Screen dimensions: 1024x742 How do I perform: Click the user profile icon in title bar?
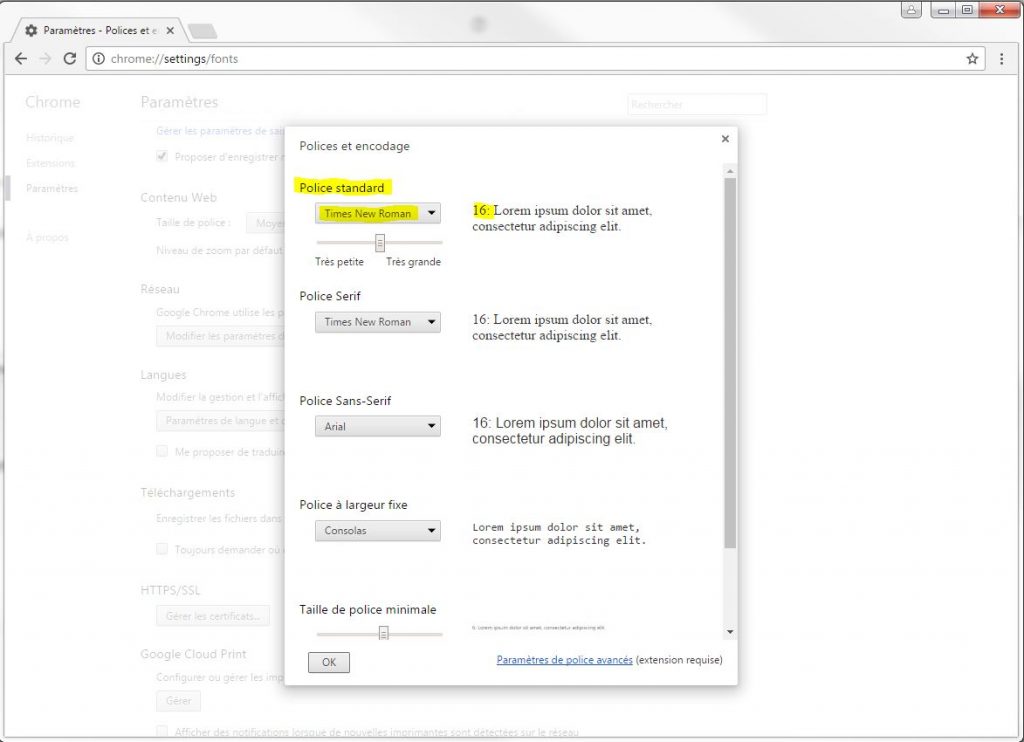910,10
